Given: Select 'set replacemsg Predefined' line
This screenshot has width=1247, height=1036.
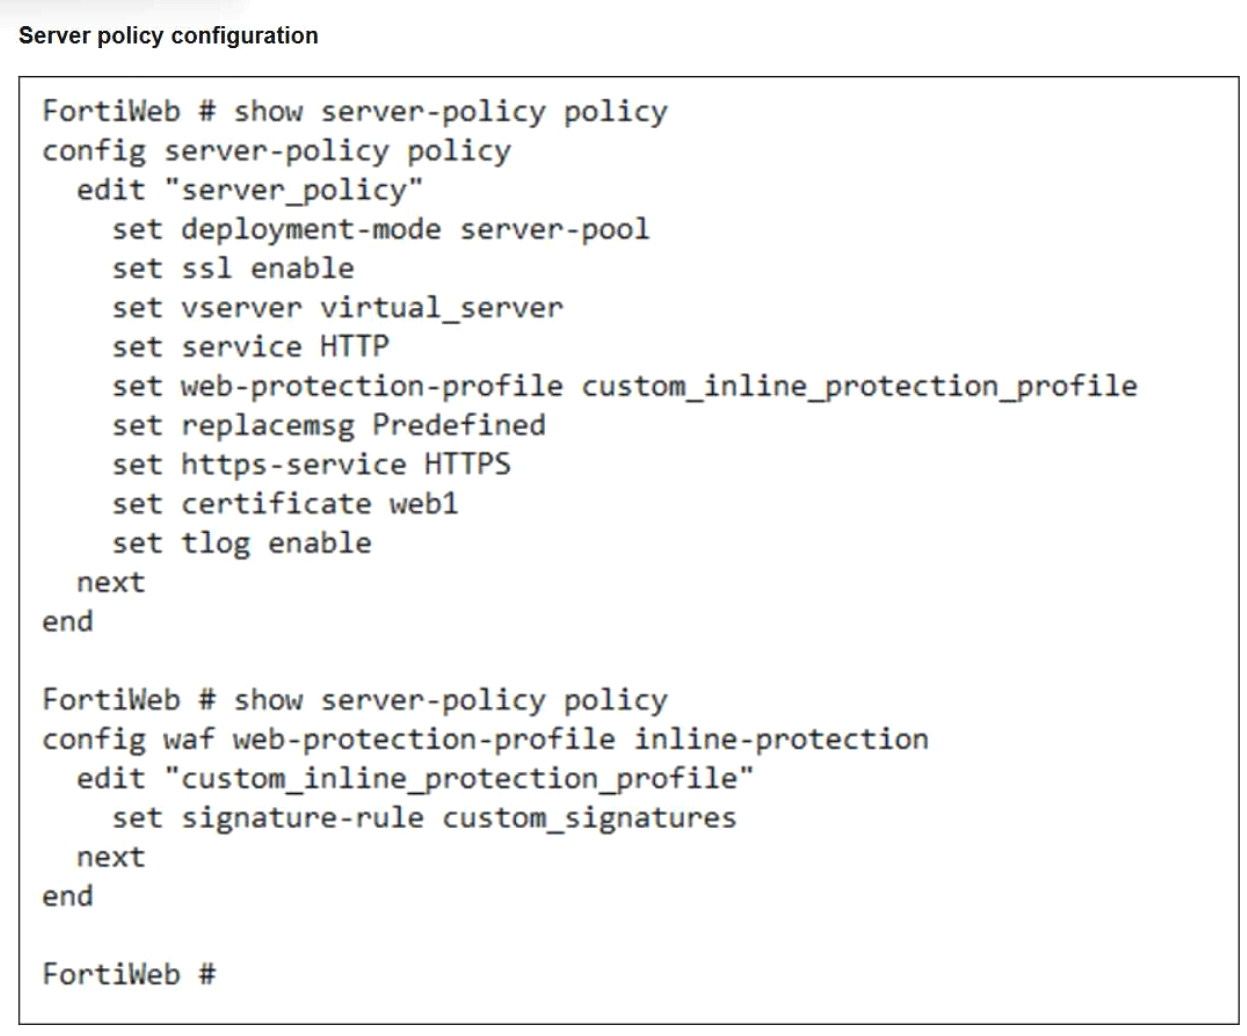Looking at the screenshot, I should pos(329,425).
